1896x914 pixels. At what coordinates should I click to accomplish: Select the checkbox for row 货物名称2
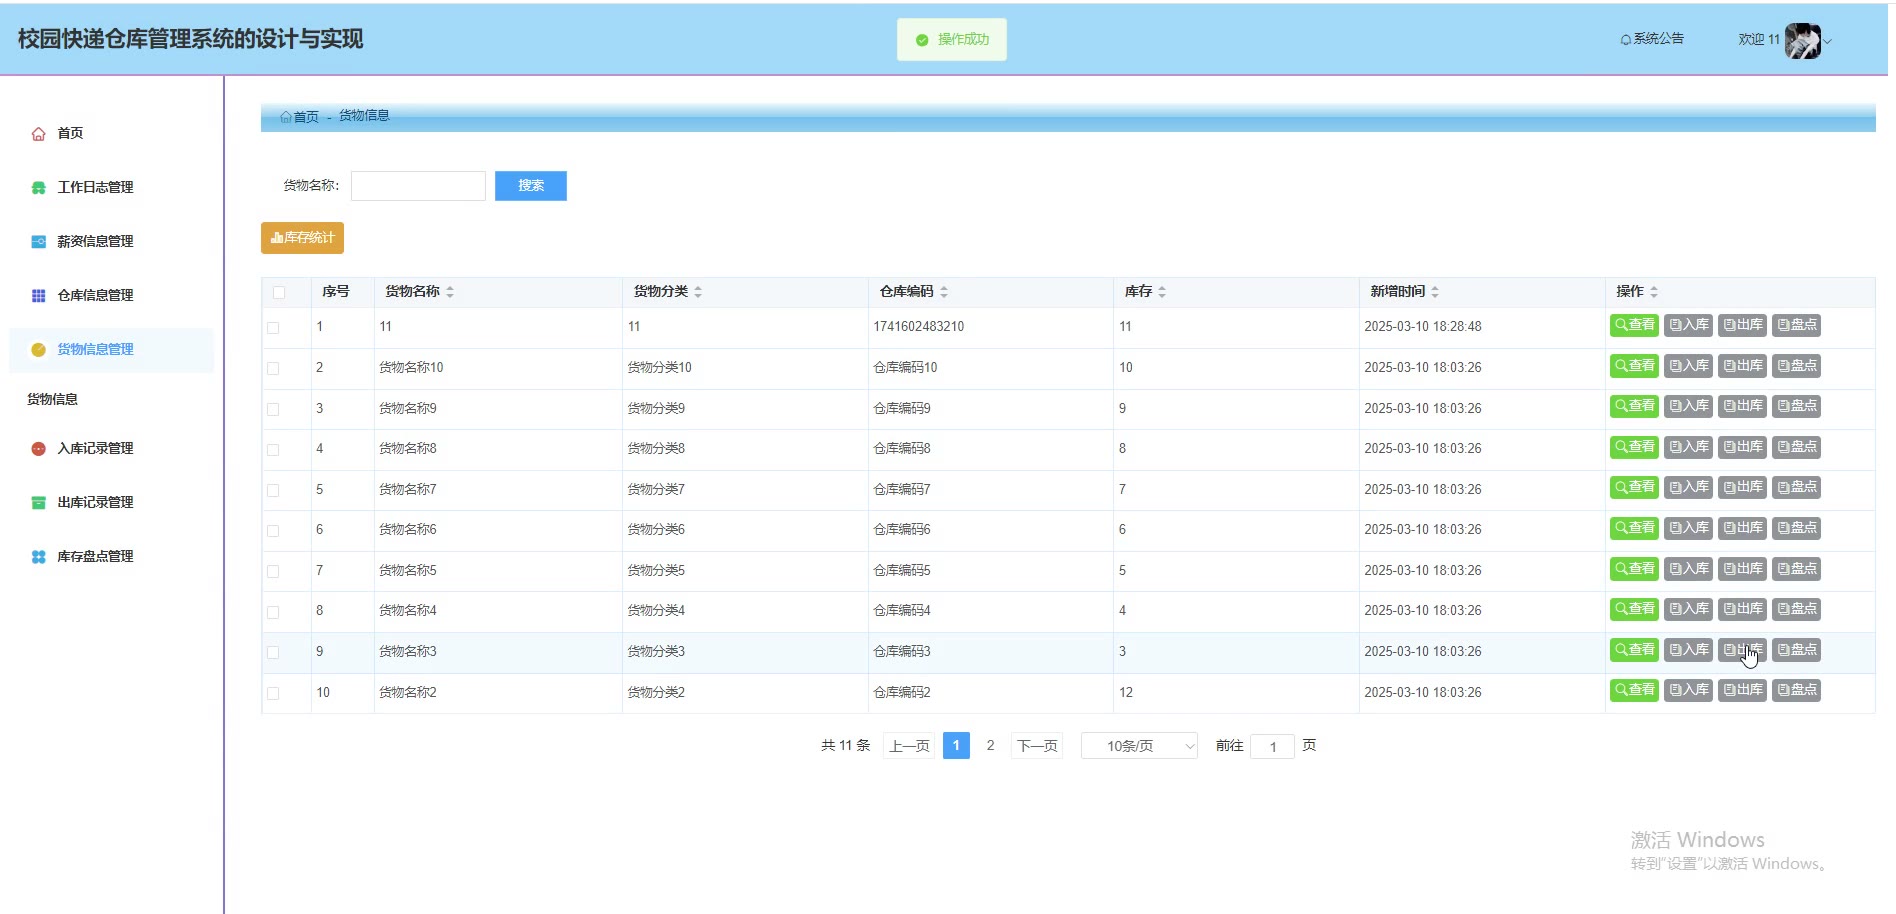click(x=273, y=693)
